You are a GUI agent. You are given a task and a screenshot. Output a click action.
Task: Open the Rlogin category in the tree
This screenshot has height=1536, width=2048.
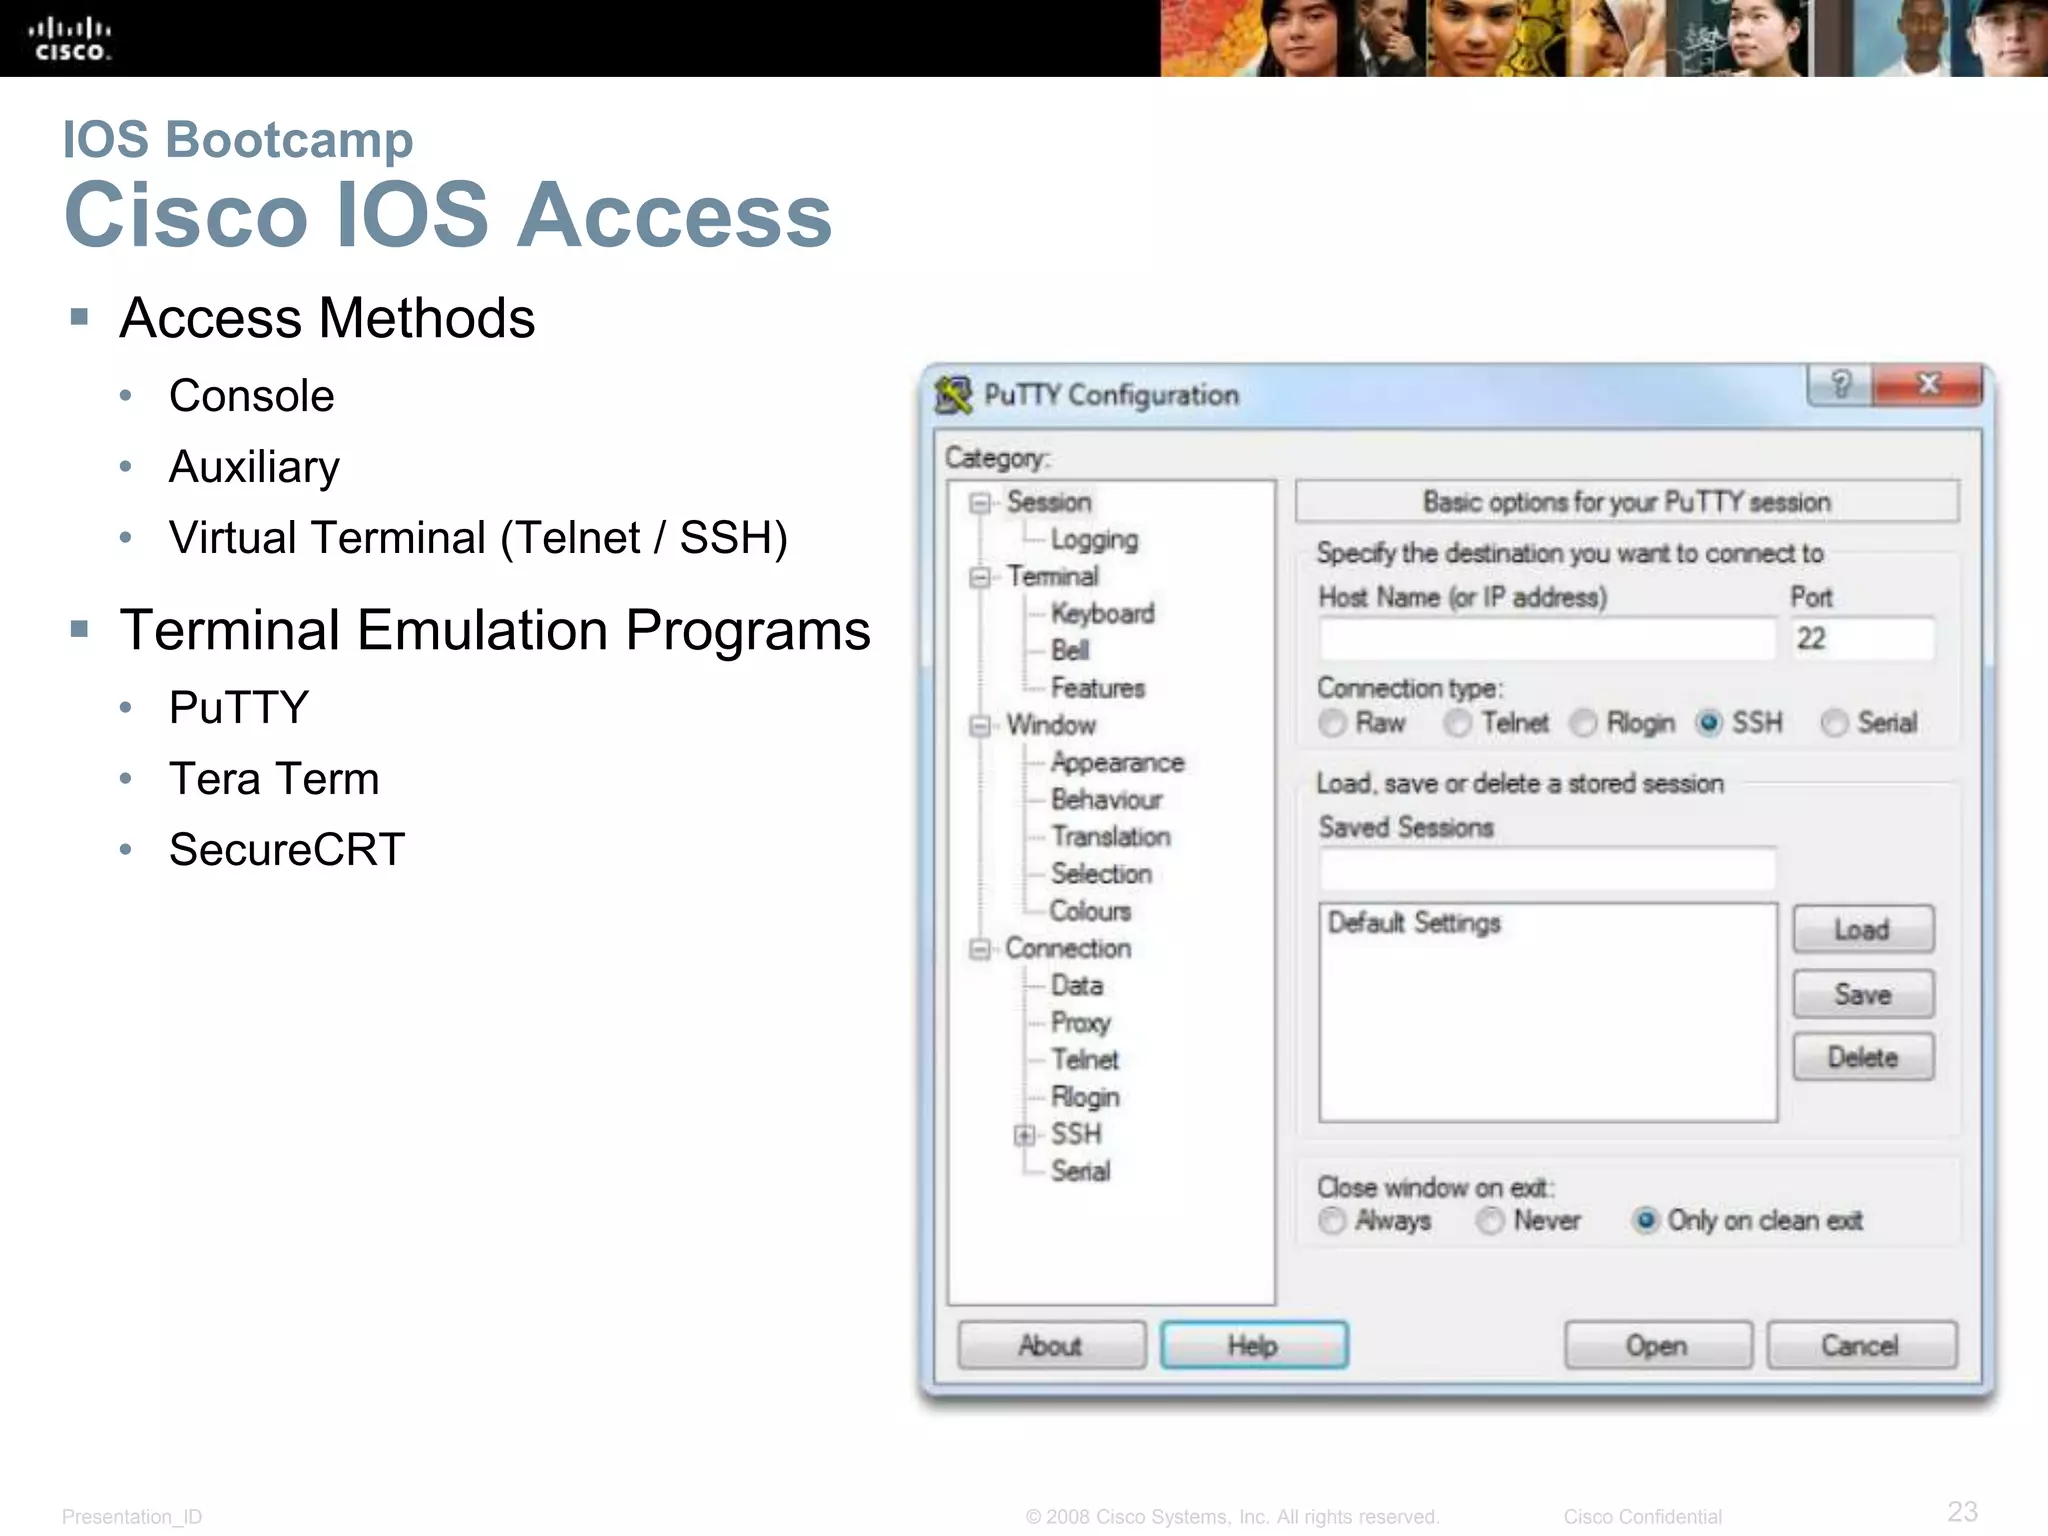[x=1085, y=1097]
